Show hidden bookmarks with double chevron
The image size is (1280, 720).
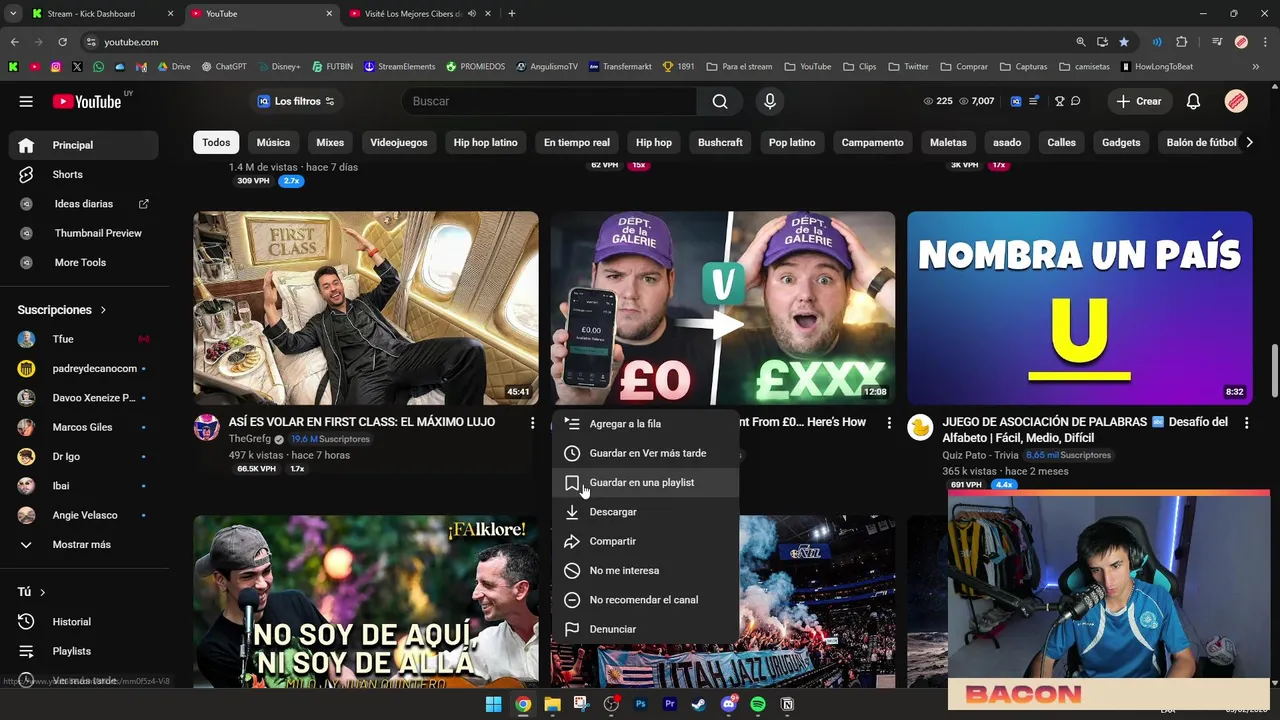pyautogui.click(x=1256, y=67)
